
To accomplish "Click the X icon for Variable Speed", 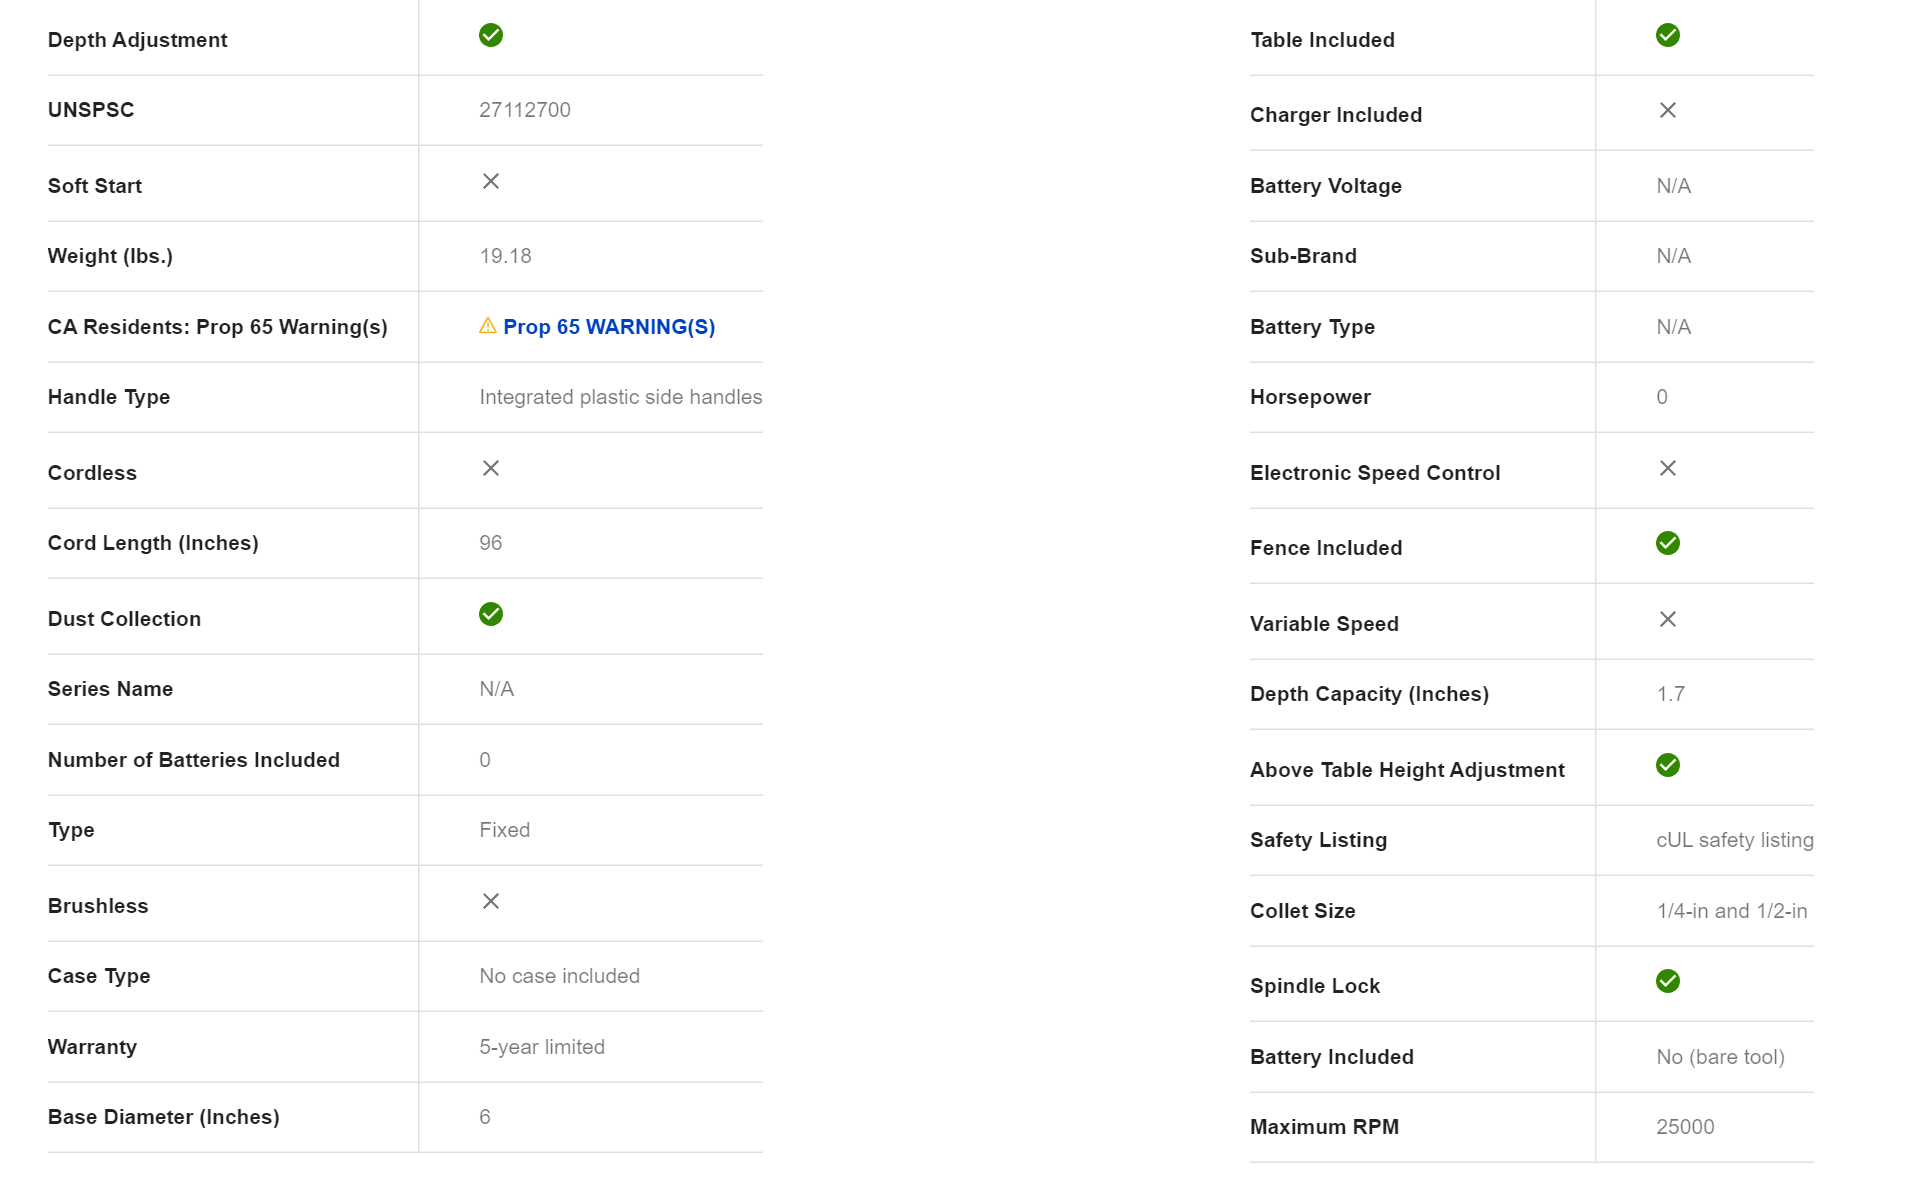I will pos(1667,619).
